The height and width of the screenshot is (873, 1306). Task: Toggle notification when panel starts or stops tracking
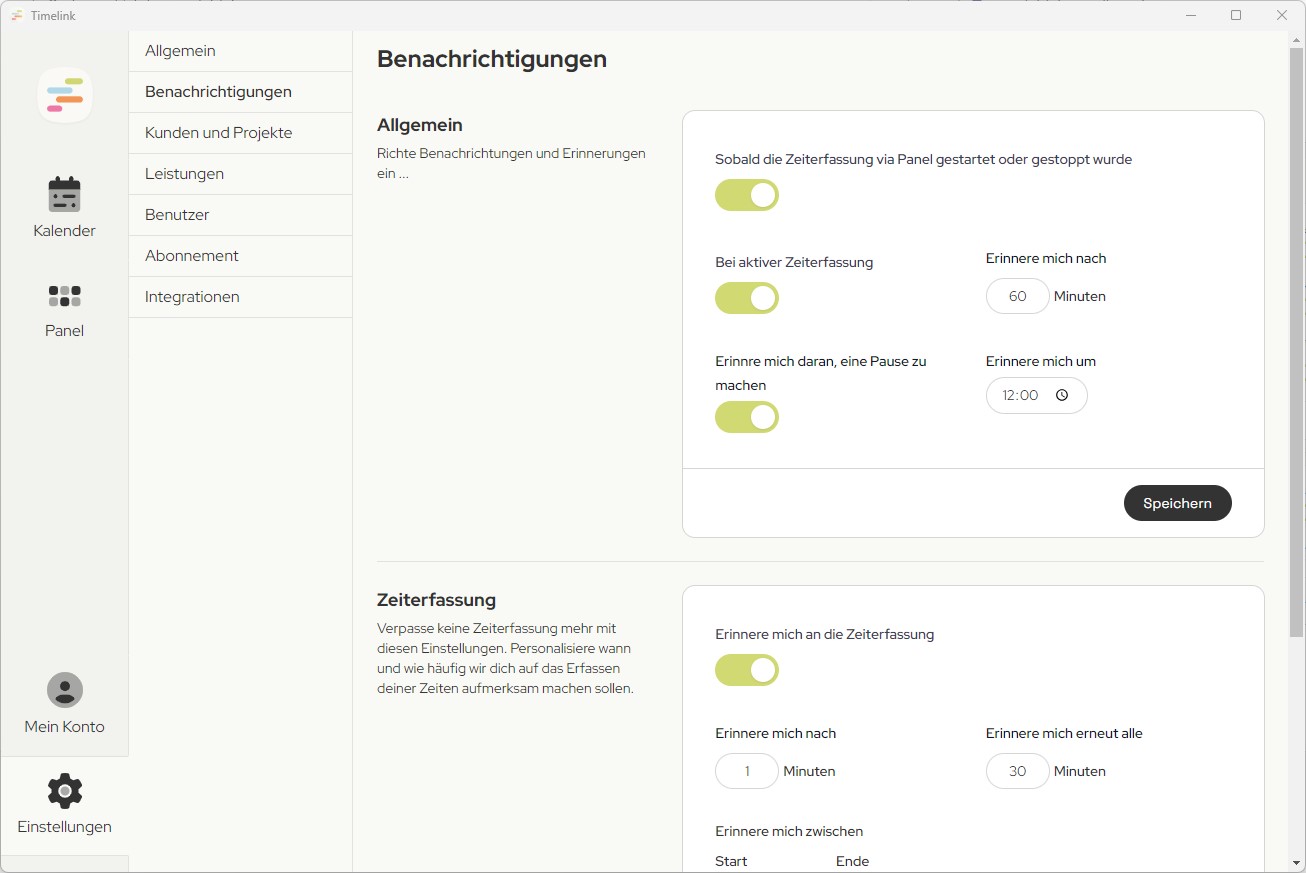tap(747, 195)
